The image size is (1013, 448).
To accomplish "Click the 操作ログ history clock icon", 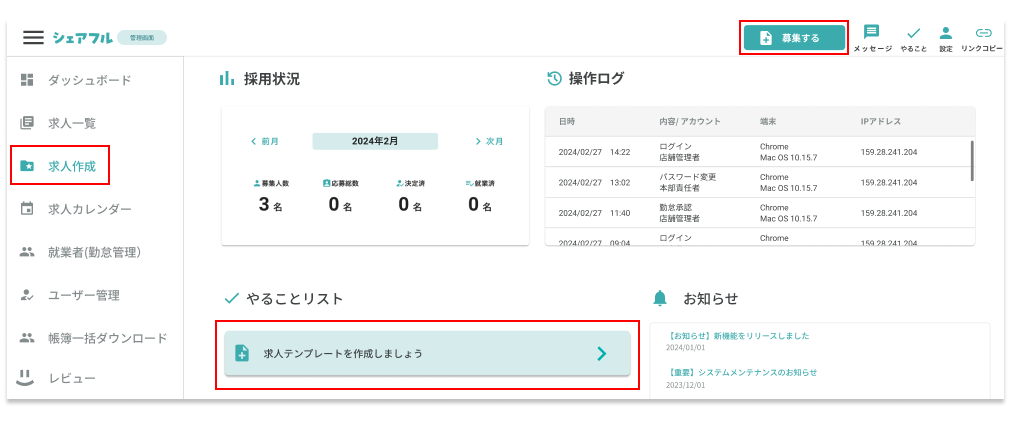I will point(554,79).
